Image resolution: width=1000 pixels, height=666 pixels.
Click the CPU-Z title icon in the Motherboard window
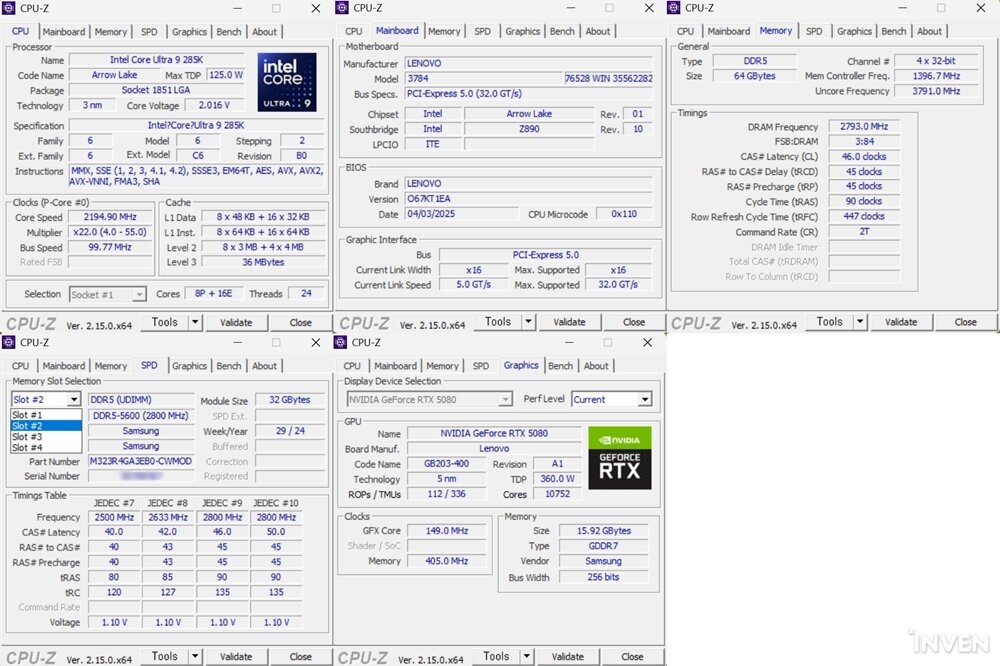pyautogui.click(x=342, y=8)
